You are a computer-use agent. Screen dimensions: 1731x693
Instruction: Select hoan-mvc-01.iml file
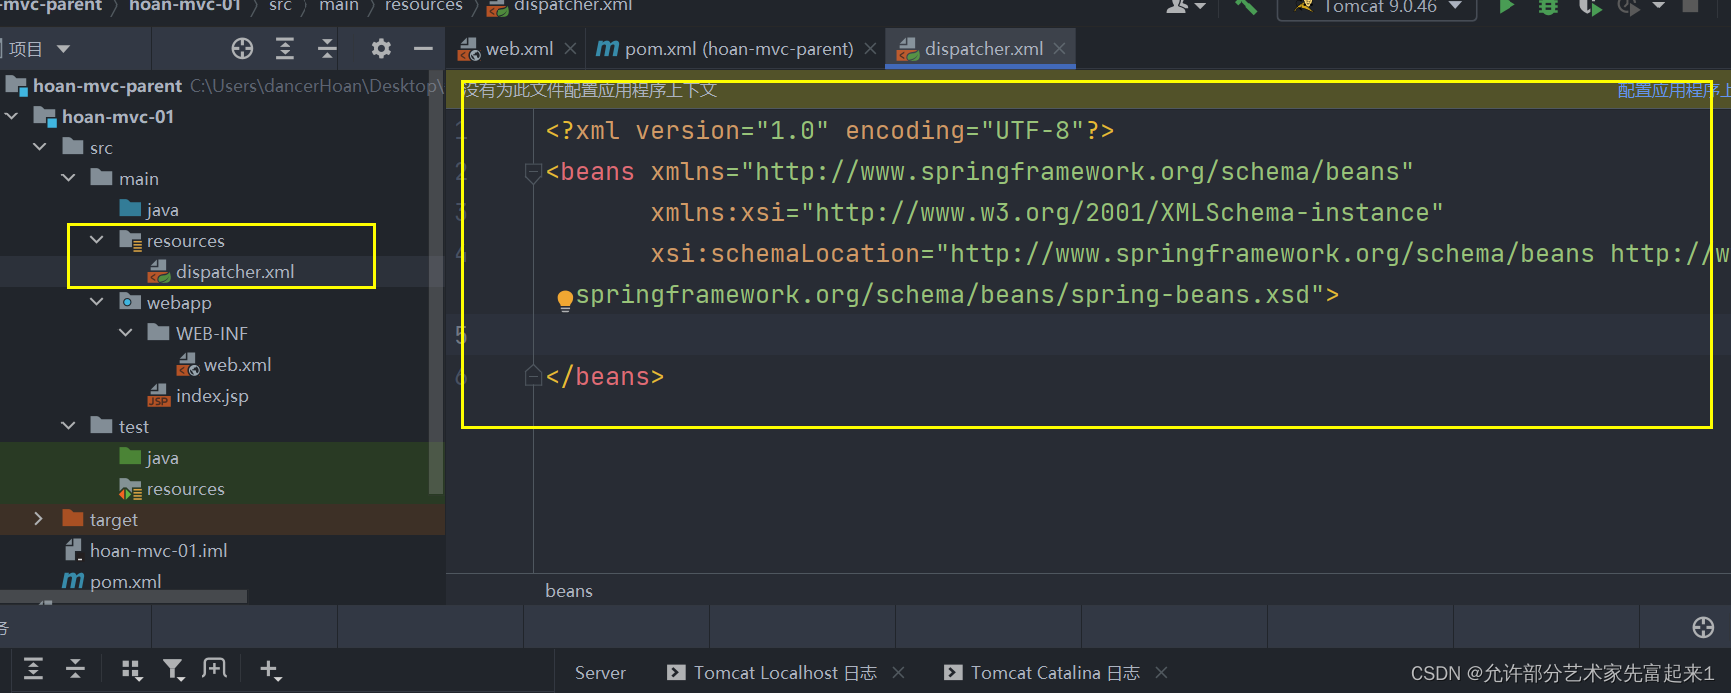tap(158, 551)
